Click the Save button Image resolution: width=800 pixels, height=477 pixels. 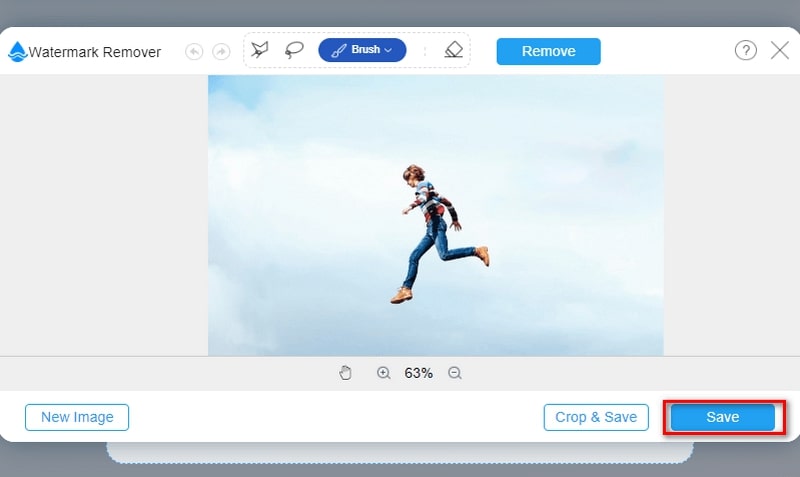click(x=722, y=417)
